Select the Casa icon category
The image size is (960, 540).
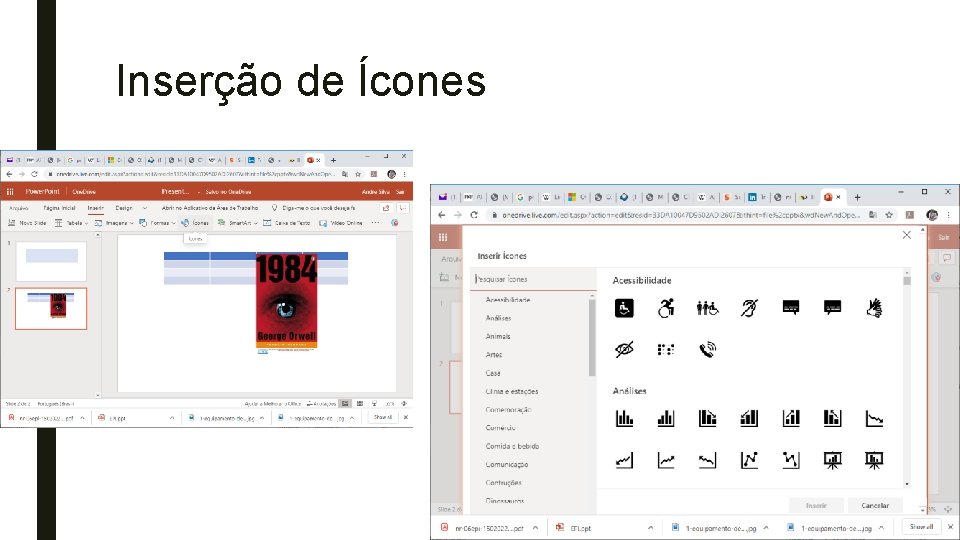493,373
